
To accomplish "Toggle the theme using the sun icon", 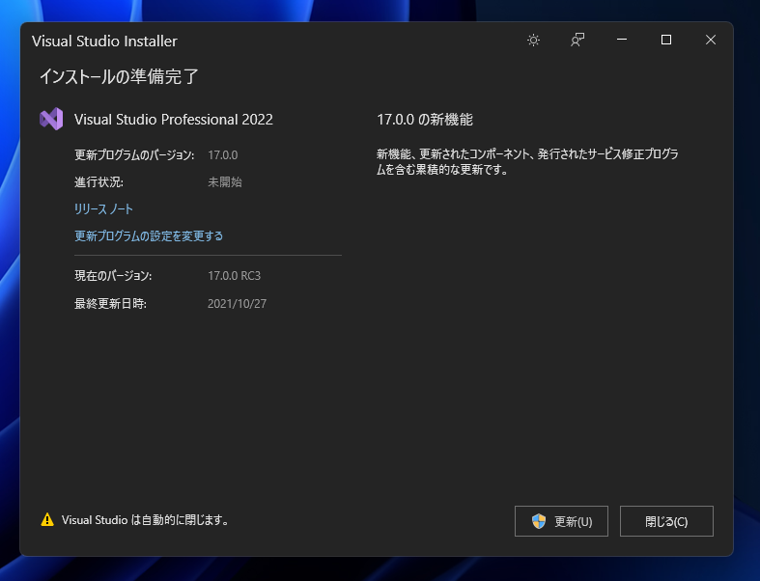I will (533, 40).
